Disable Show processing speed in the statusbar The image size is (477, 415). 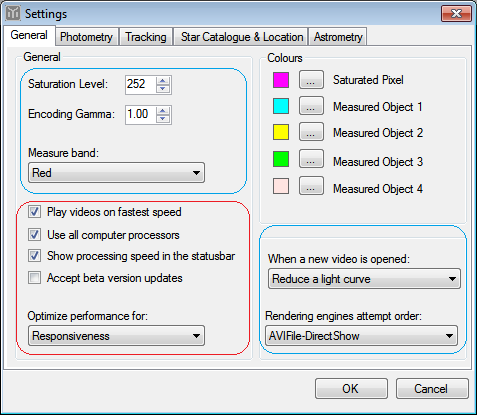(x=34, y=256)
